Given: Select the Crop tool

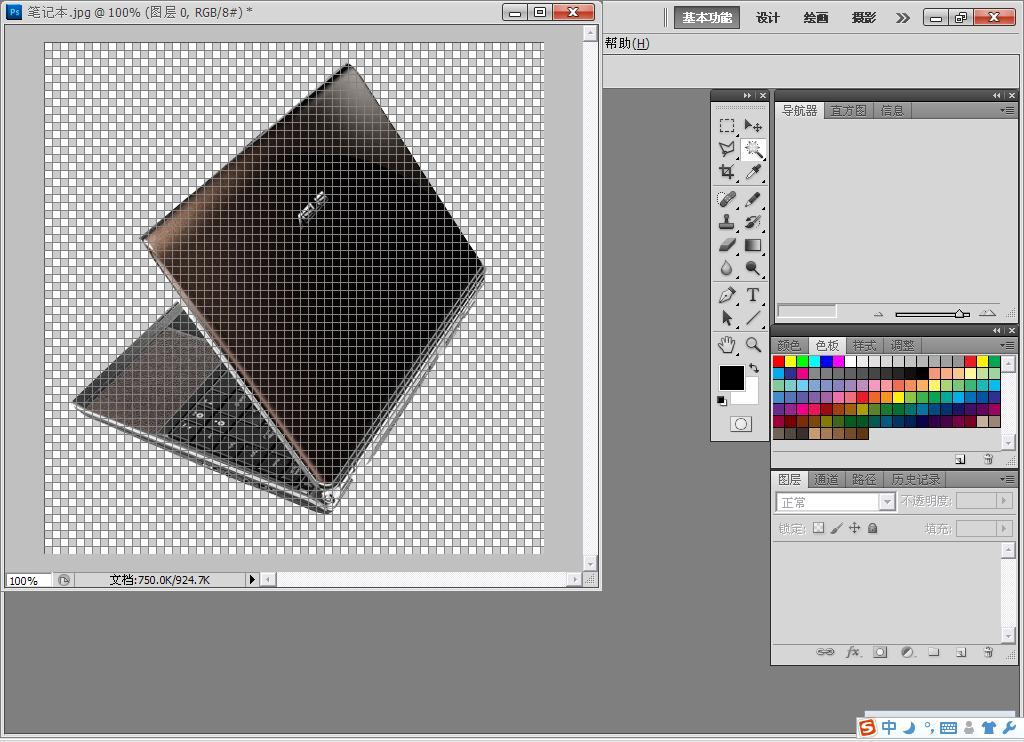Looking at the screenshot, I should pyautogui.click(x=727, y=172).
